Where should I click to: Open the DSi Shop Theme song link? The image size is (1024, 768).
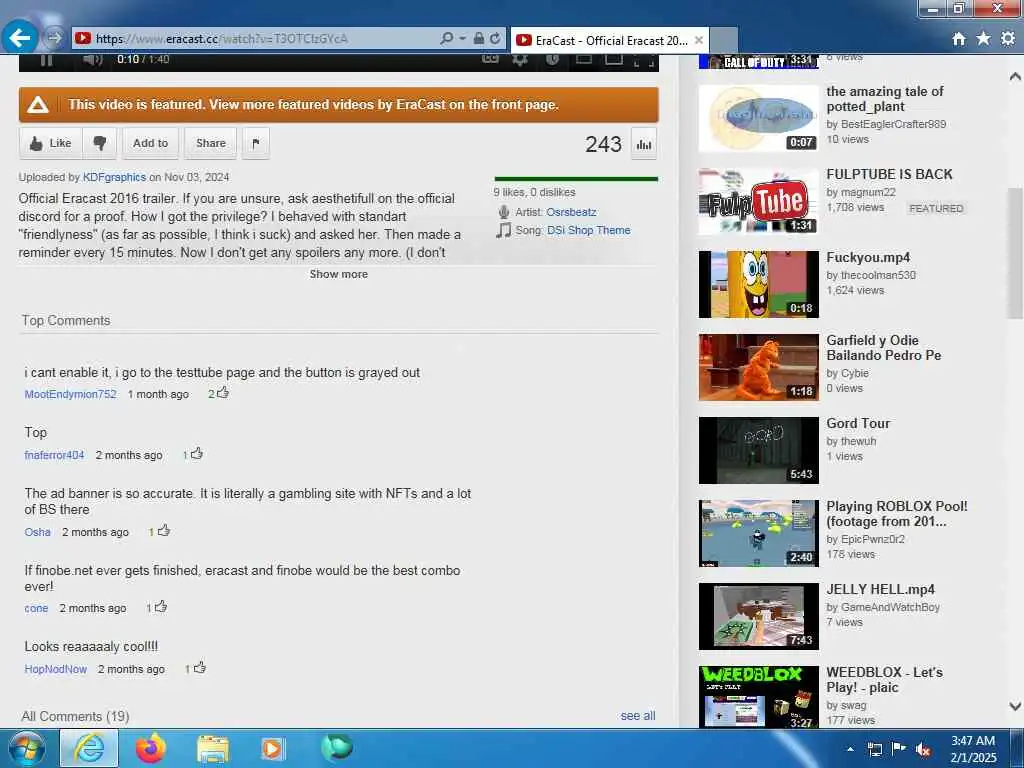click(589, 231)
